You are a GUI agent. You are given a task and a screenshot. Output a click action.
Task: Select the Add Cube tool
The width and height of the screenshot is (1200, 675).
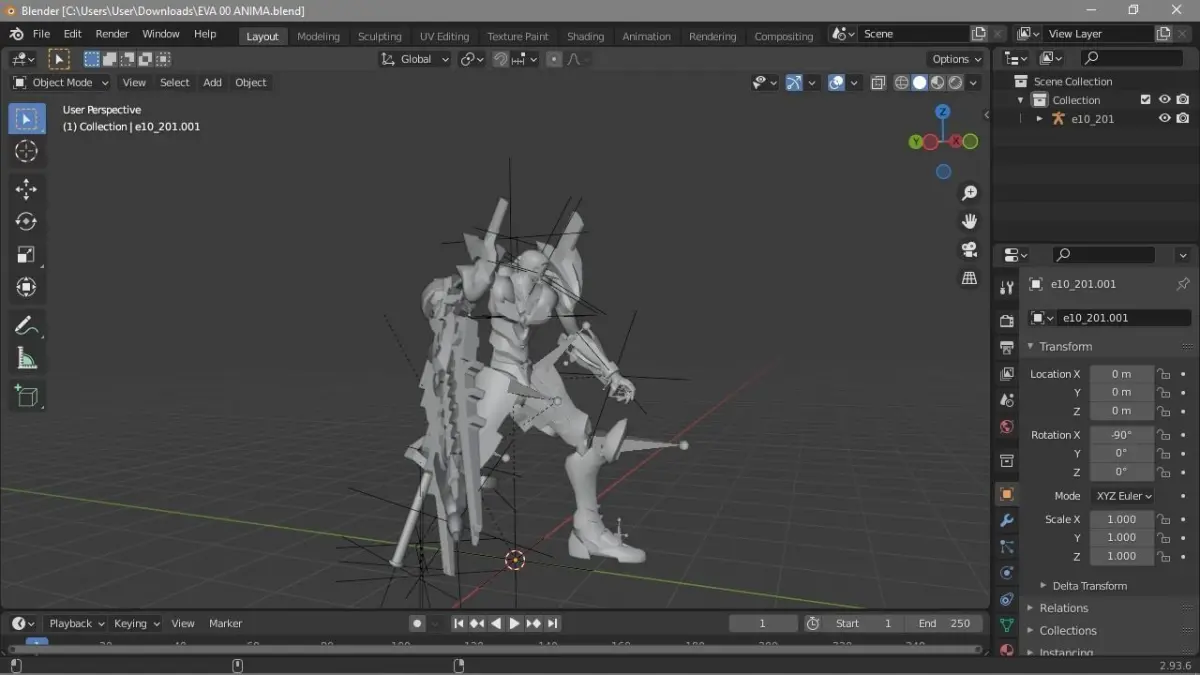click(27, 395)
